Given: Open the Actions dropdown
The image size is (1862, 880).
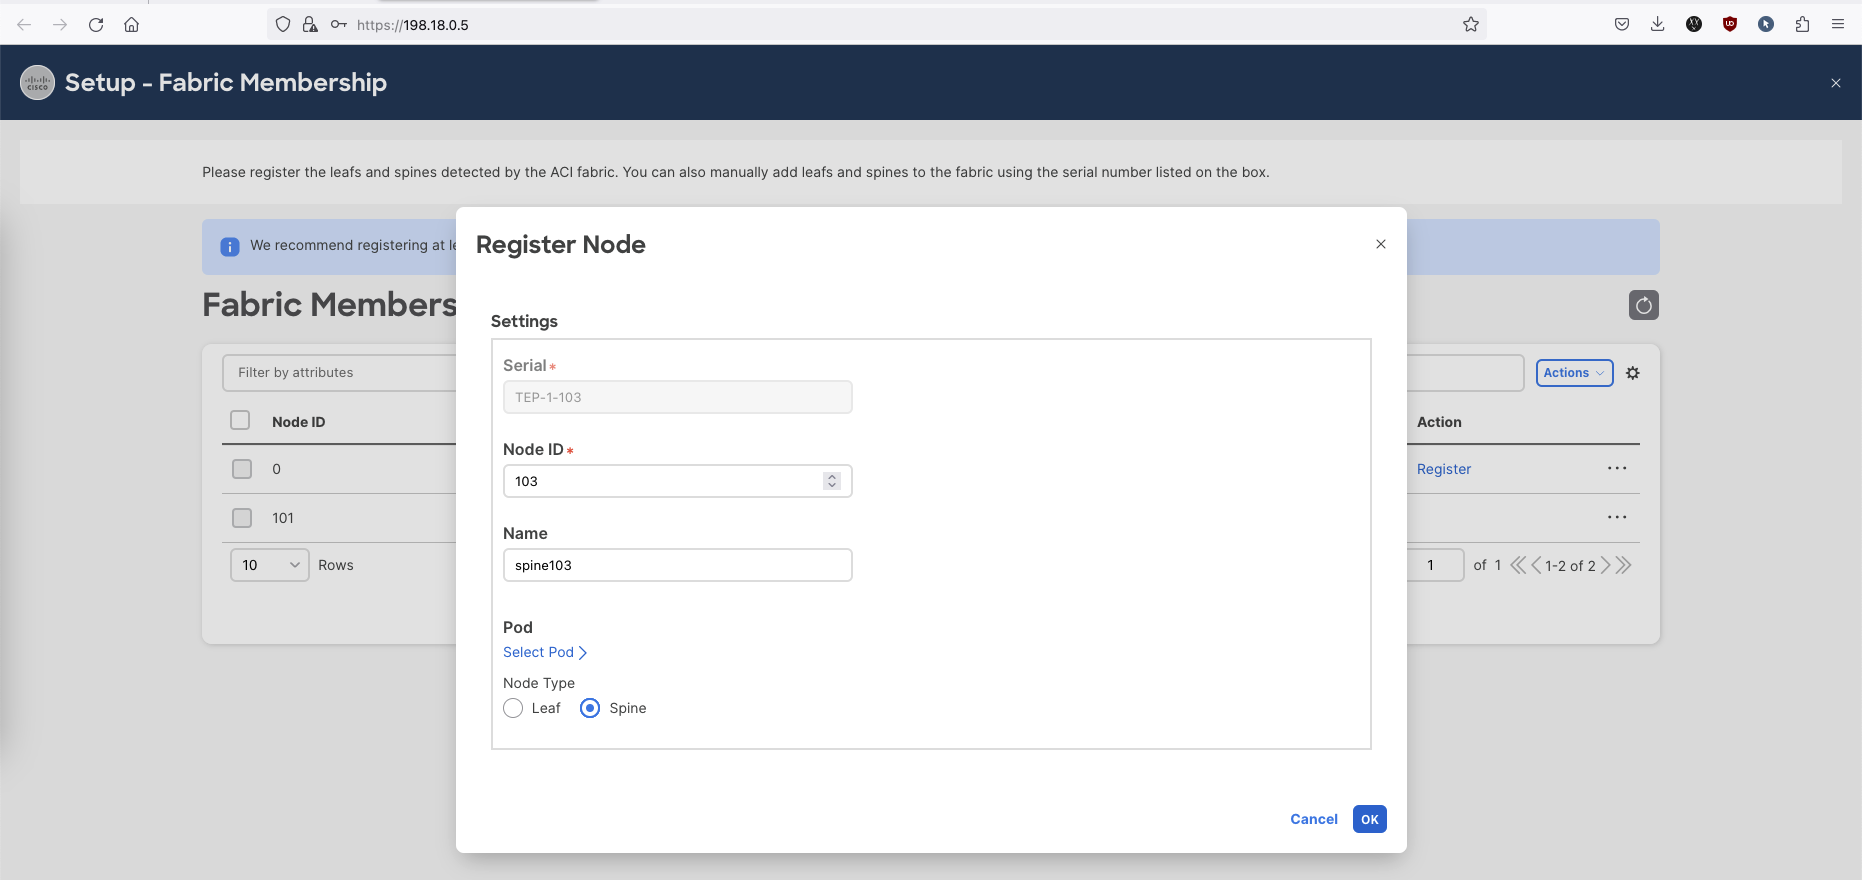Looking at the screenshot, I should [x=1574, y=373].
